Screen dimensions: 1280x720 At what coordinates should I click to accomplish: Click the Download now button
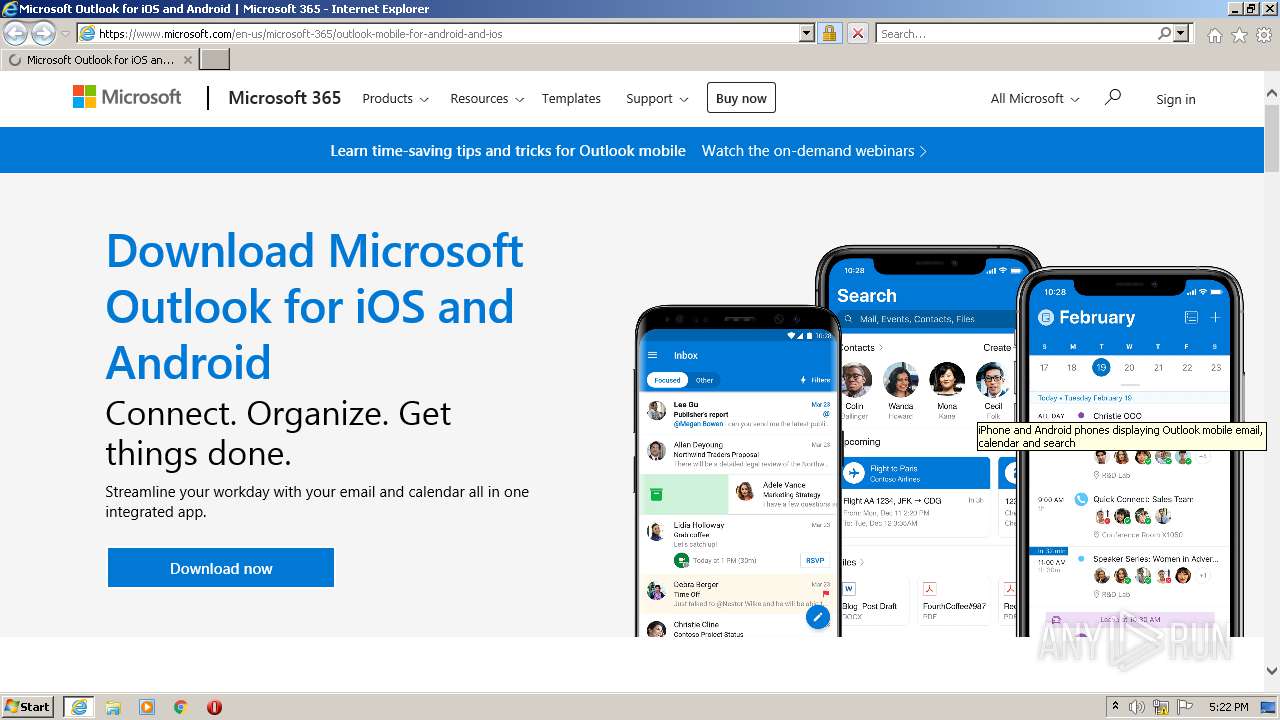click(221, 568)
